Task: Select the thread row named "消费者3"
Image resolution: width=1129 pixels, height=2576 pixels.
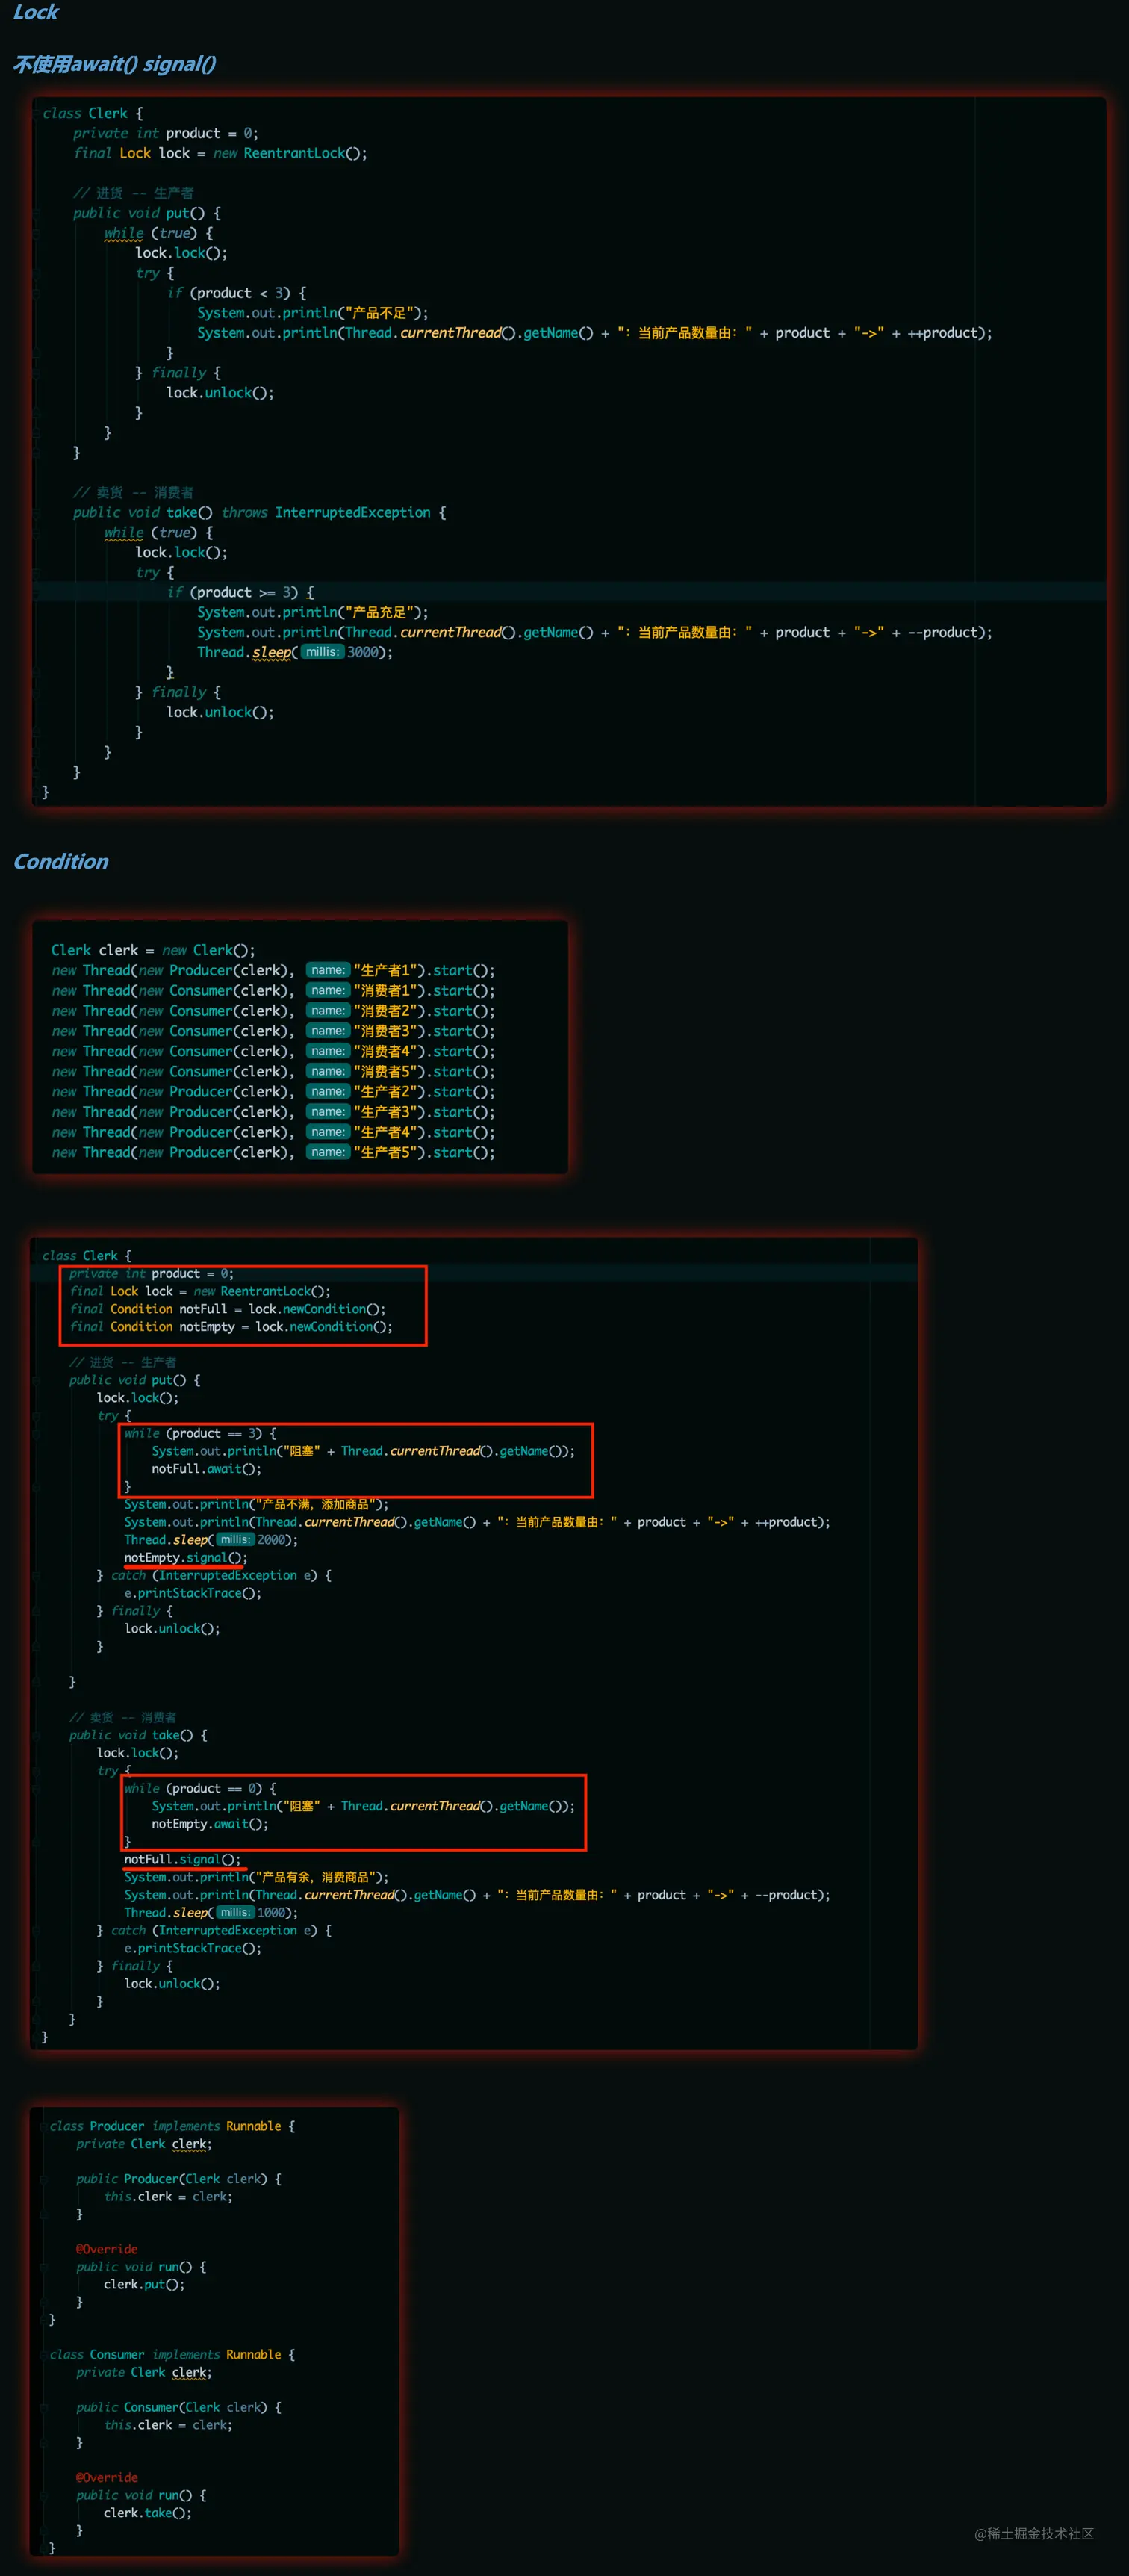Action: pos(273,1031)
